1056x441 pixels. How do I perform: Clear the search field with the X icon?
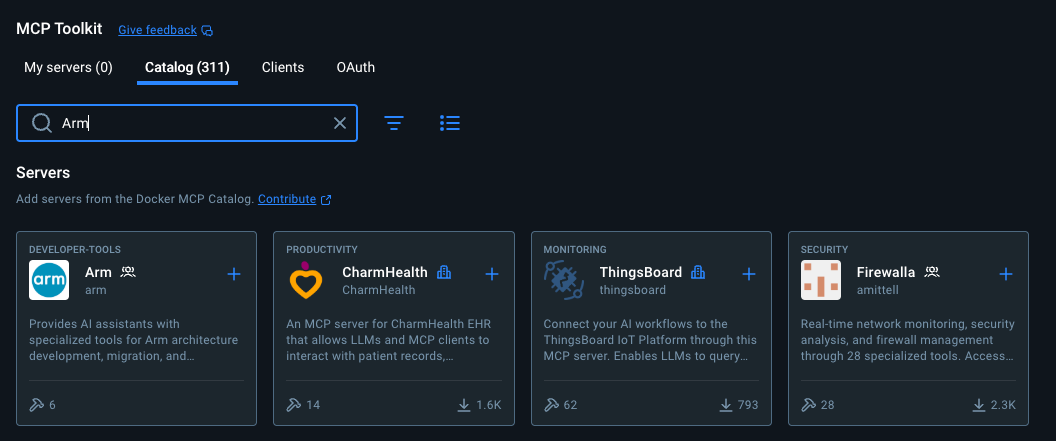(x=340, y=123)
